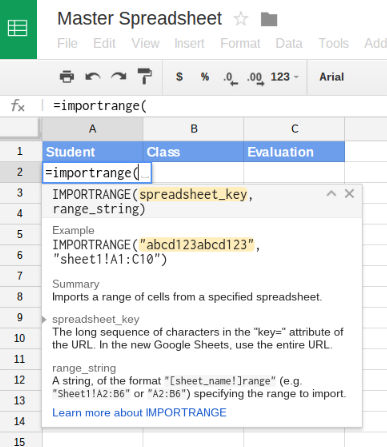Click increase decimal places button
Screen dimensions: 387x447
point(256,78)
